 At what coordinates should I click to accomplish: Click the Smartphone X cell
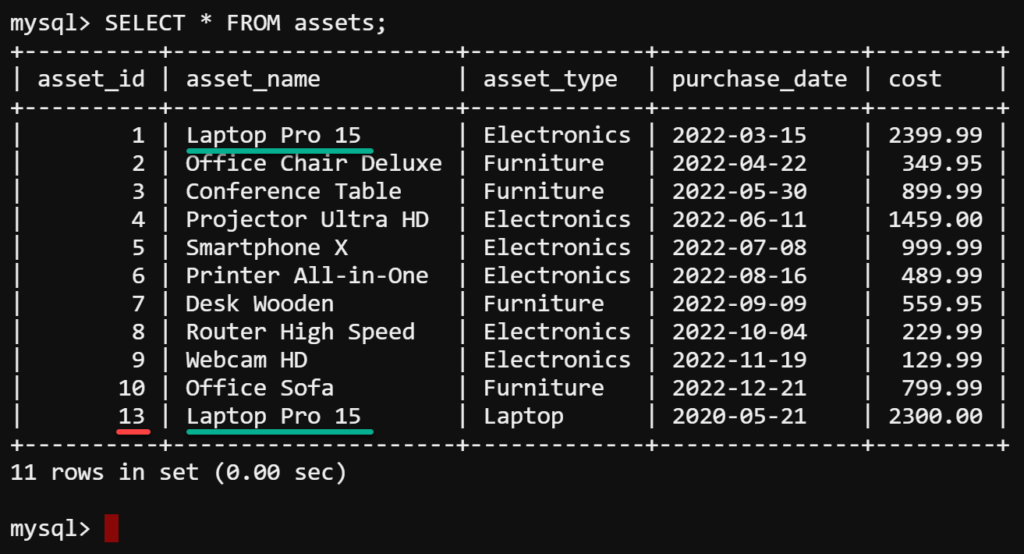click(x=266, y=248)
